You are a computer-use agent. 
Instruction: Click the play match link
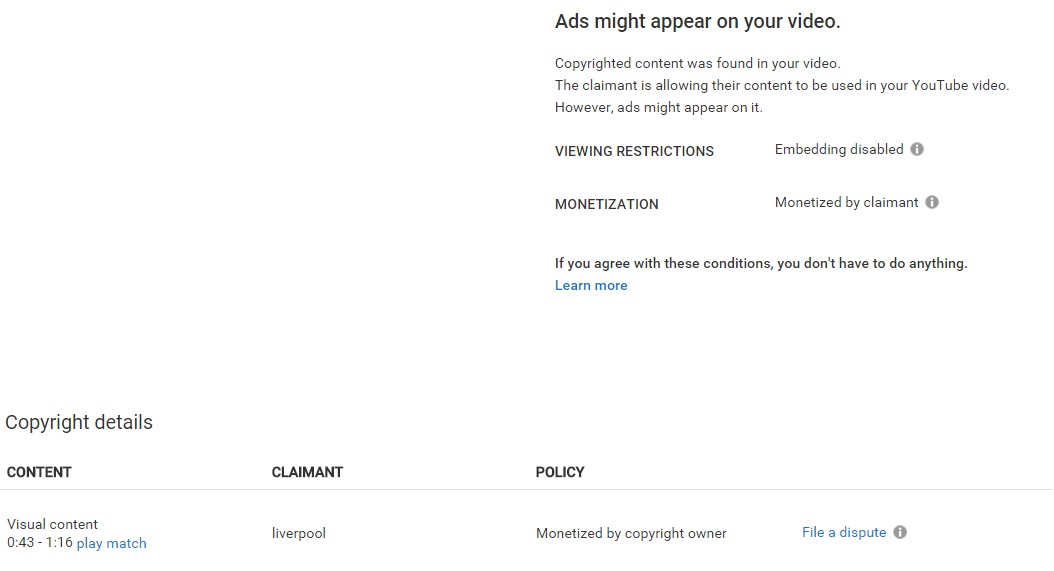point(112,543)
